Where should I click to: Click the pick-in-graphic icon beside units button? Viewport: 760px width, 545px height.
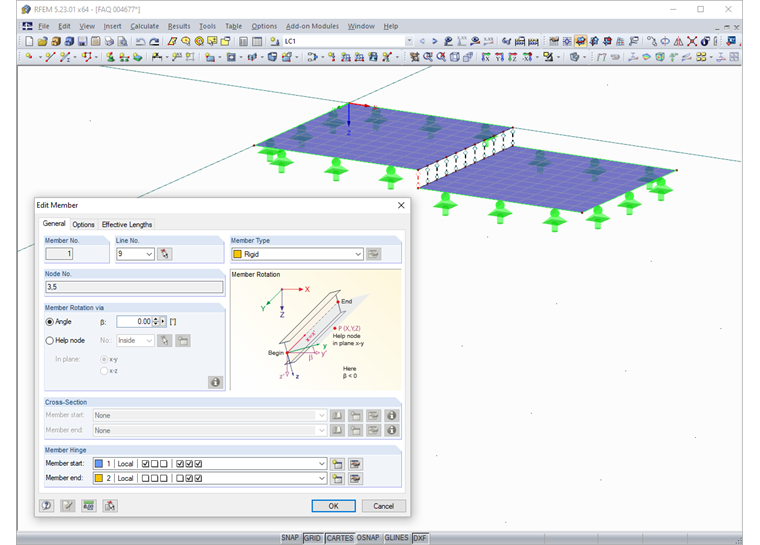[110, 506]
